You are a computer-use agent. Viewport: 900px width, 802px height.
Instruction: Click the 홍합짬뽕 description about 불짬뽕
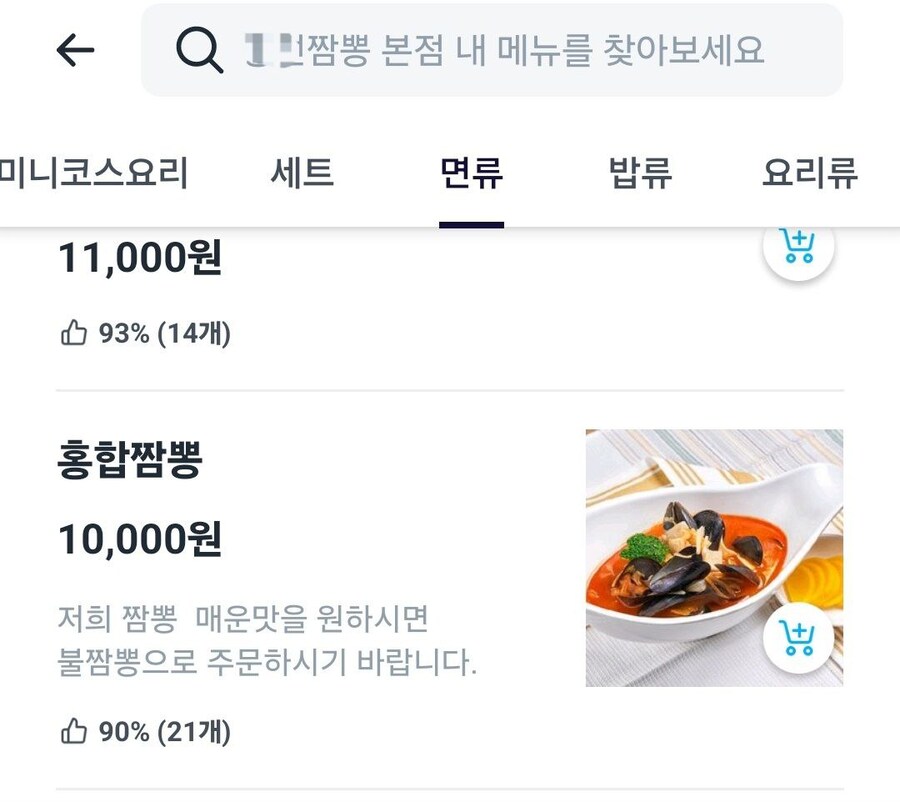click(267, 640)
